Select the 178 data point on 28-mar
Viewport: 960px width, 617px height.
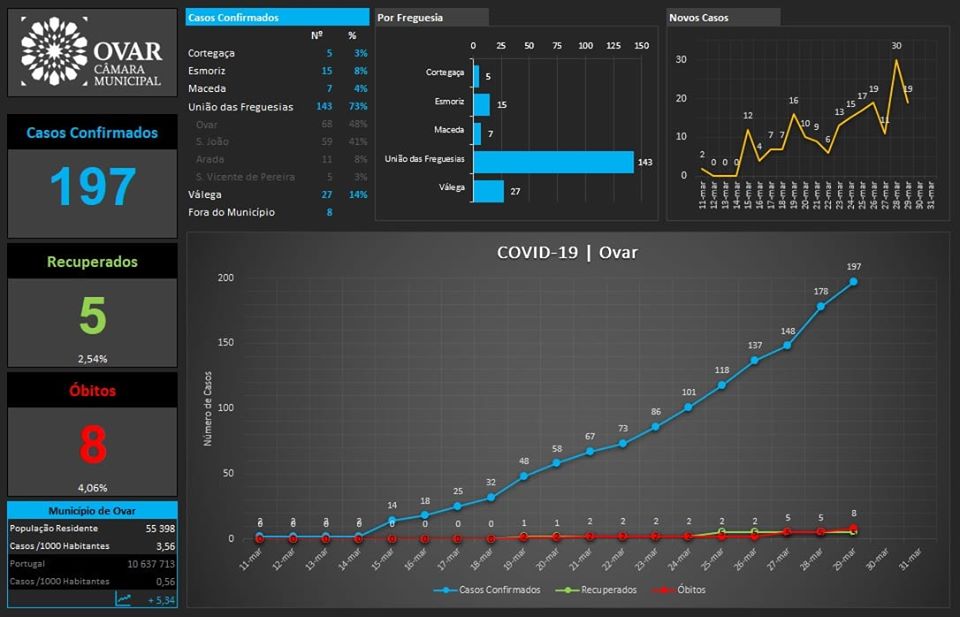pos(820,306)
